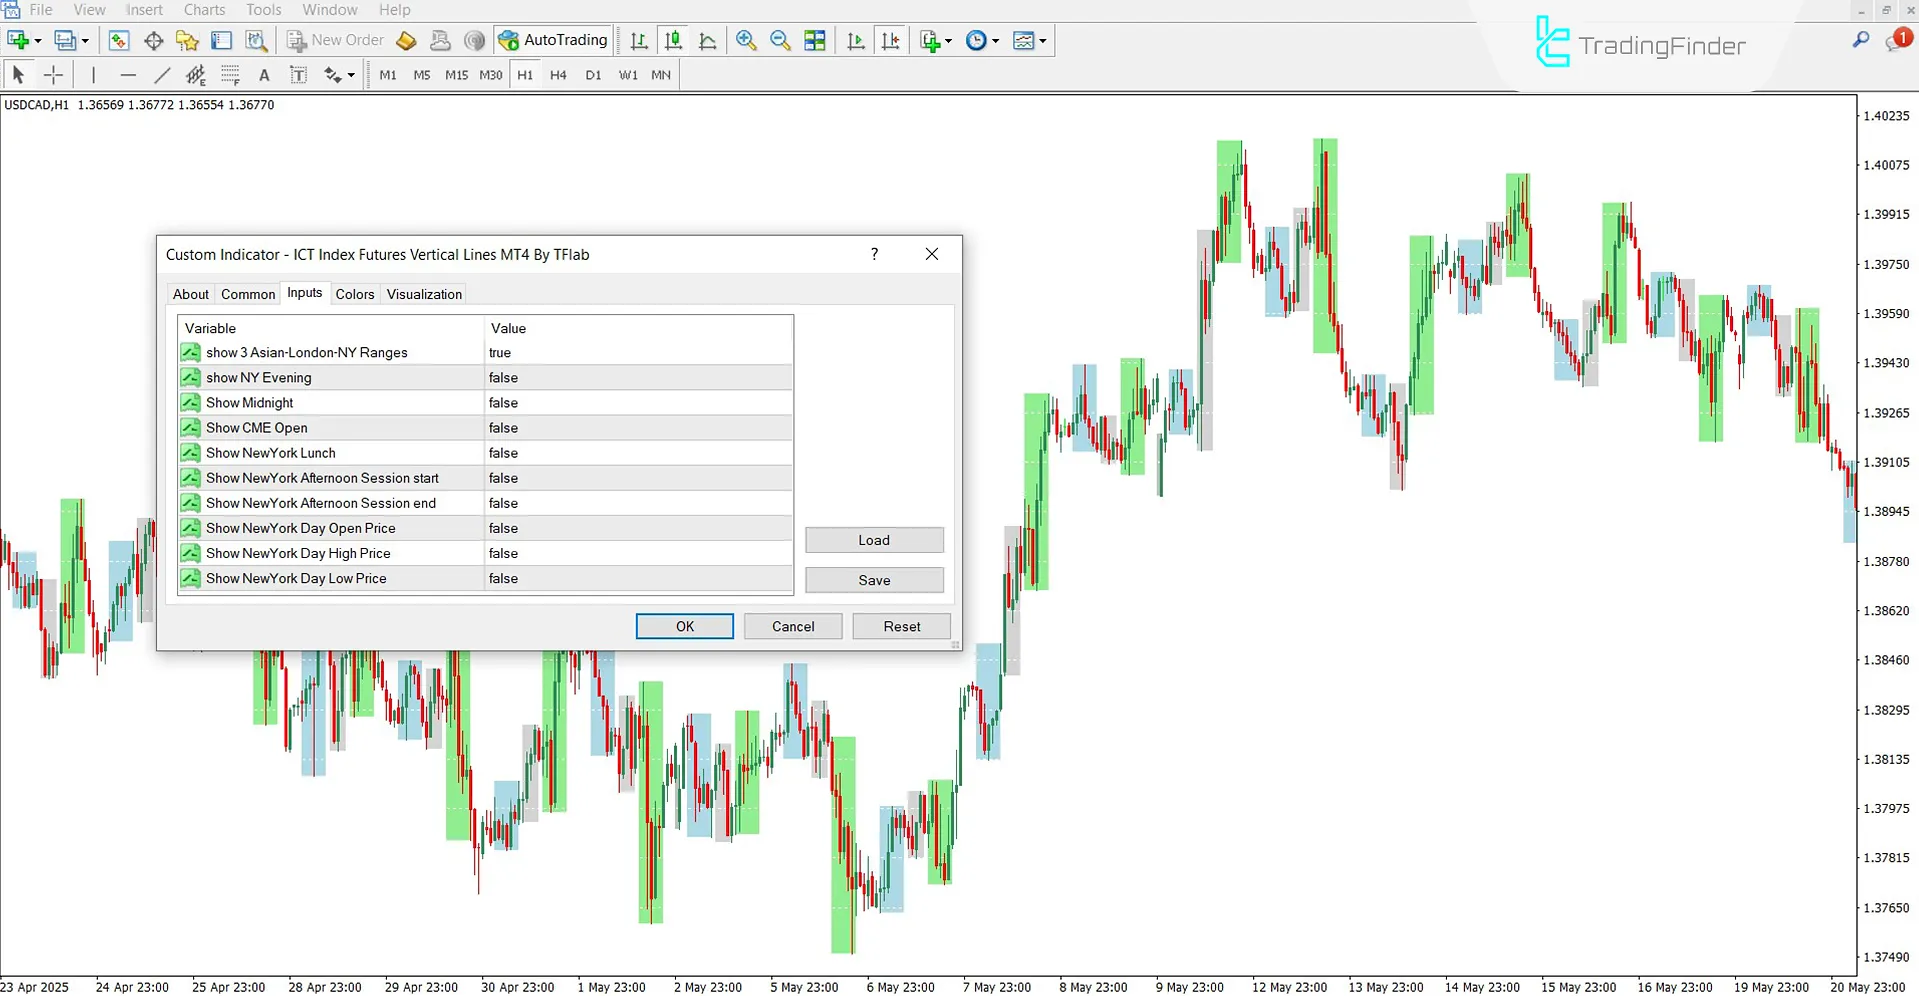1919x996 pixels.
Task: Add a Text label to the chart
Action: 264,74
